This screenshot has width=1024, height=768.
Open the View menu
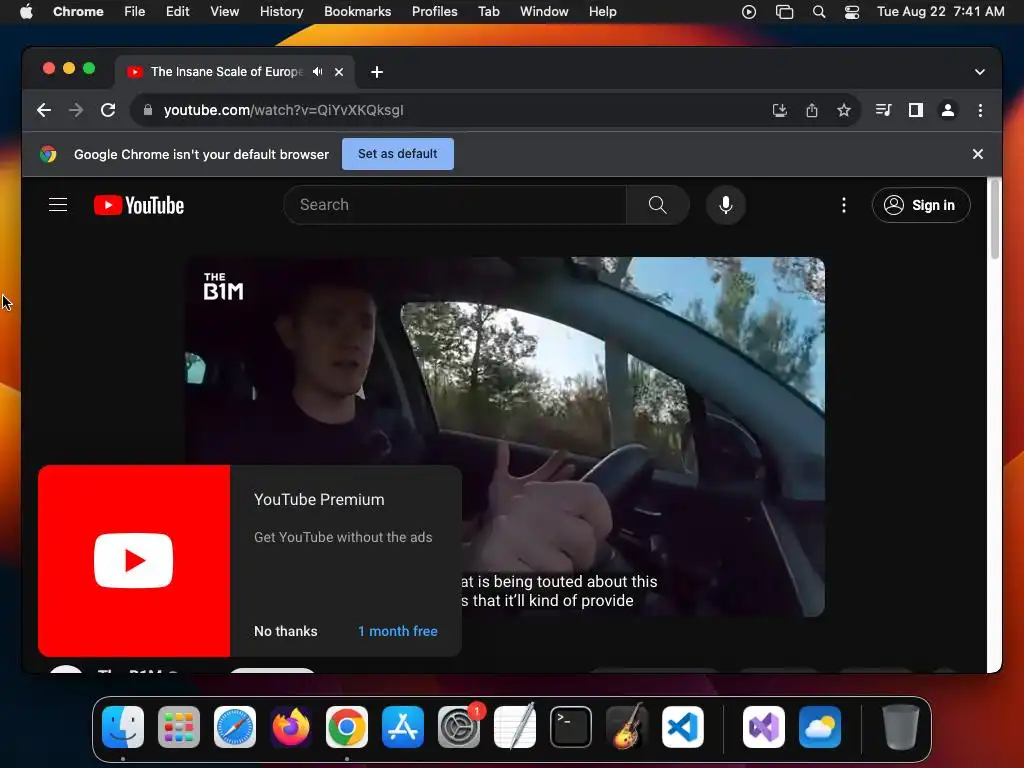tap(225, 12)
